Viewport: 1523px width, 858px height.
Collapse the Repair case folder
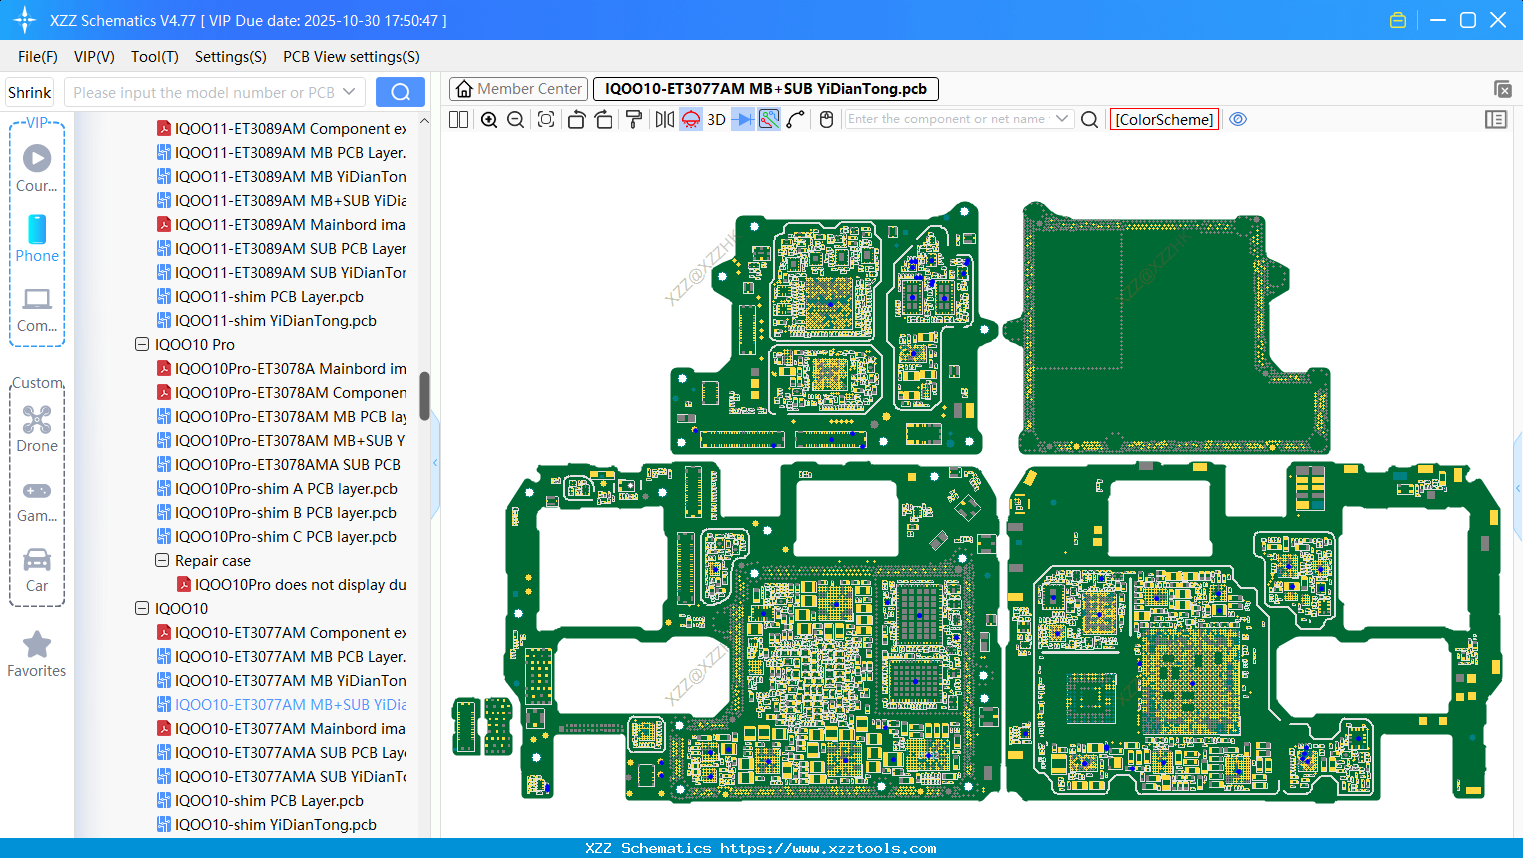(x=162, y=560)
